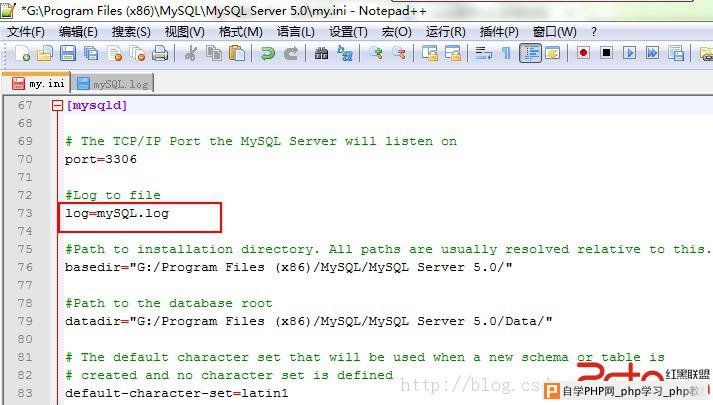Toggle word wrap toolbar icon
The width and height of the screenshot is (713, 405).
pos(483,54)
